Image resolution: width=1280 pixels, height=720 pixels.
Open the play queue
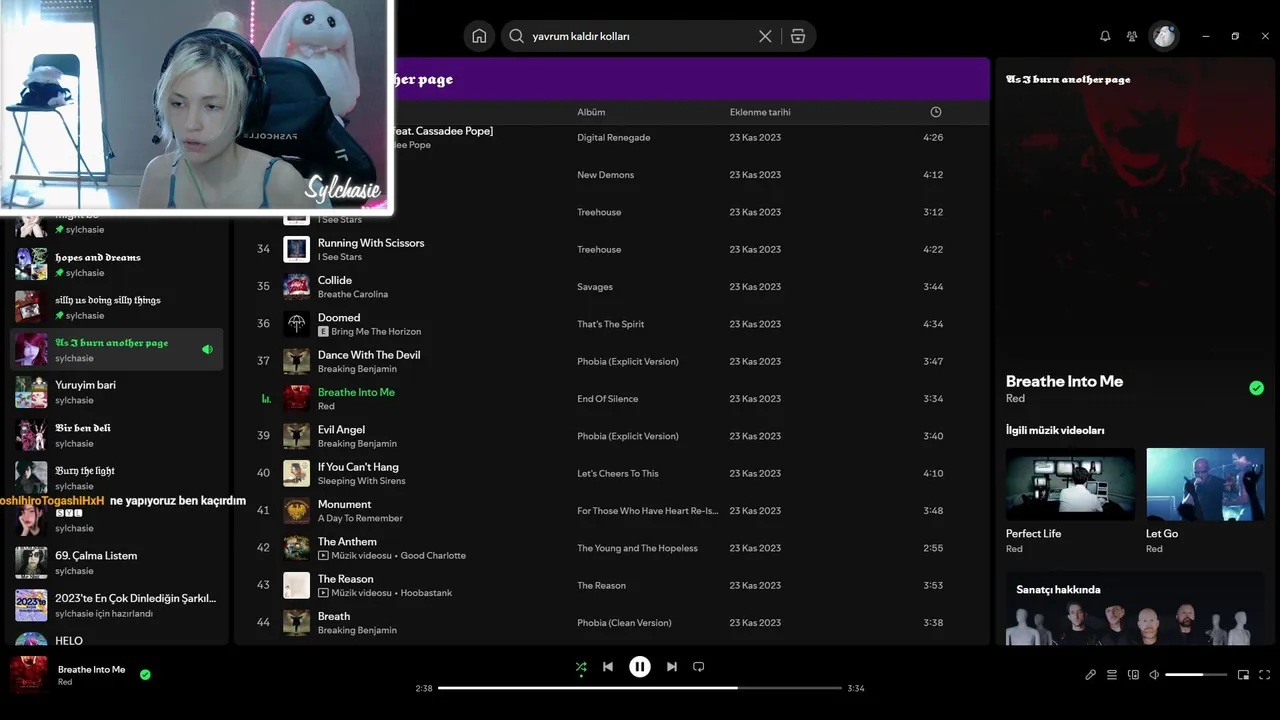pos(1112,675)
